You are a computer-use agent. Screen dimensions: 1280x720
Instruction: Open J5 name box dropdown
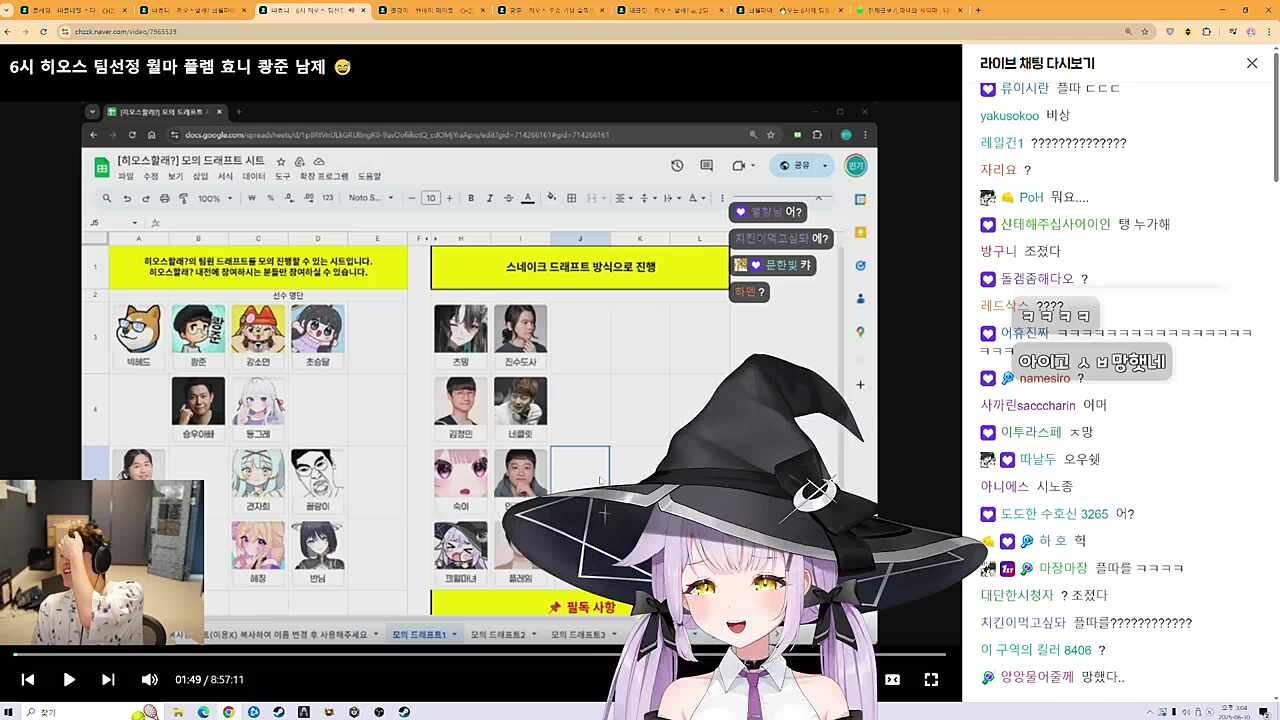(134, 222)
